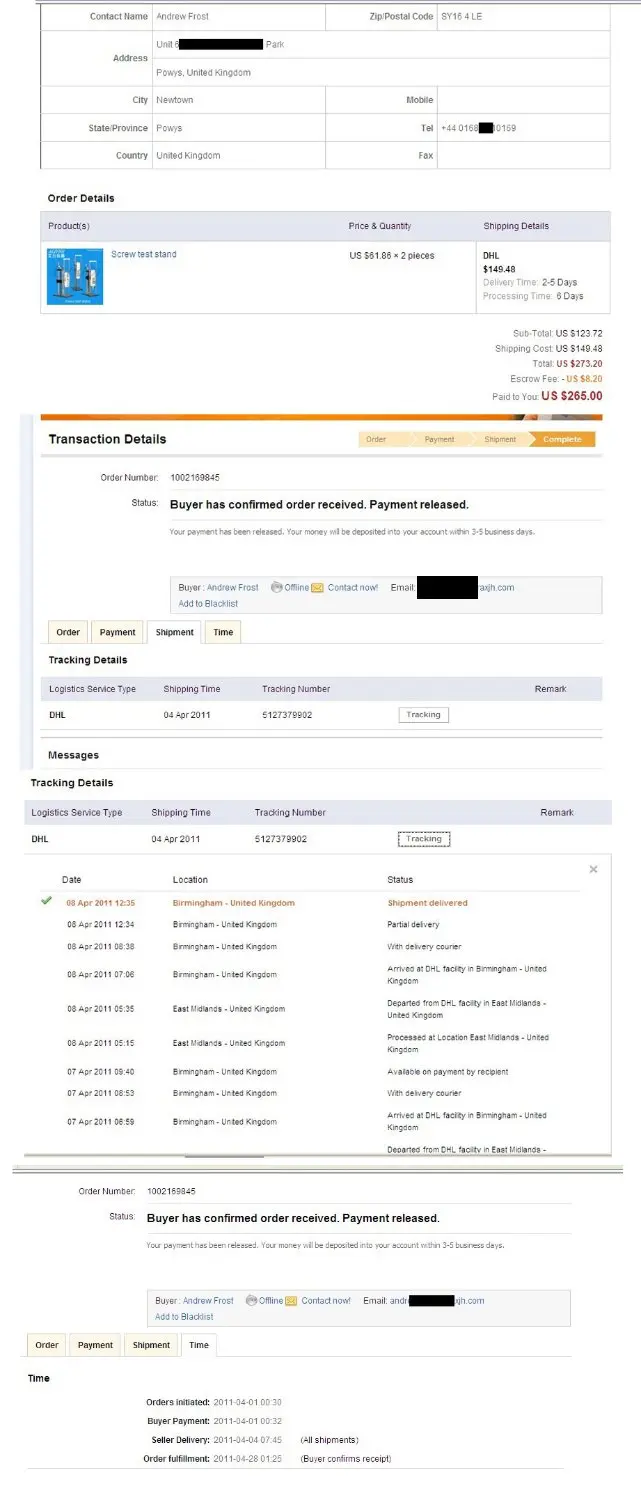Click the tracking row dated 08 Apr 2011 07:06
The height and width of the screenshot is (1500, 641).
(310, 975)
